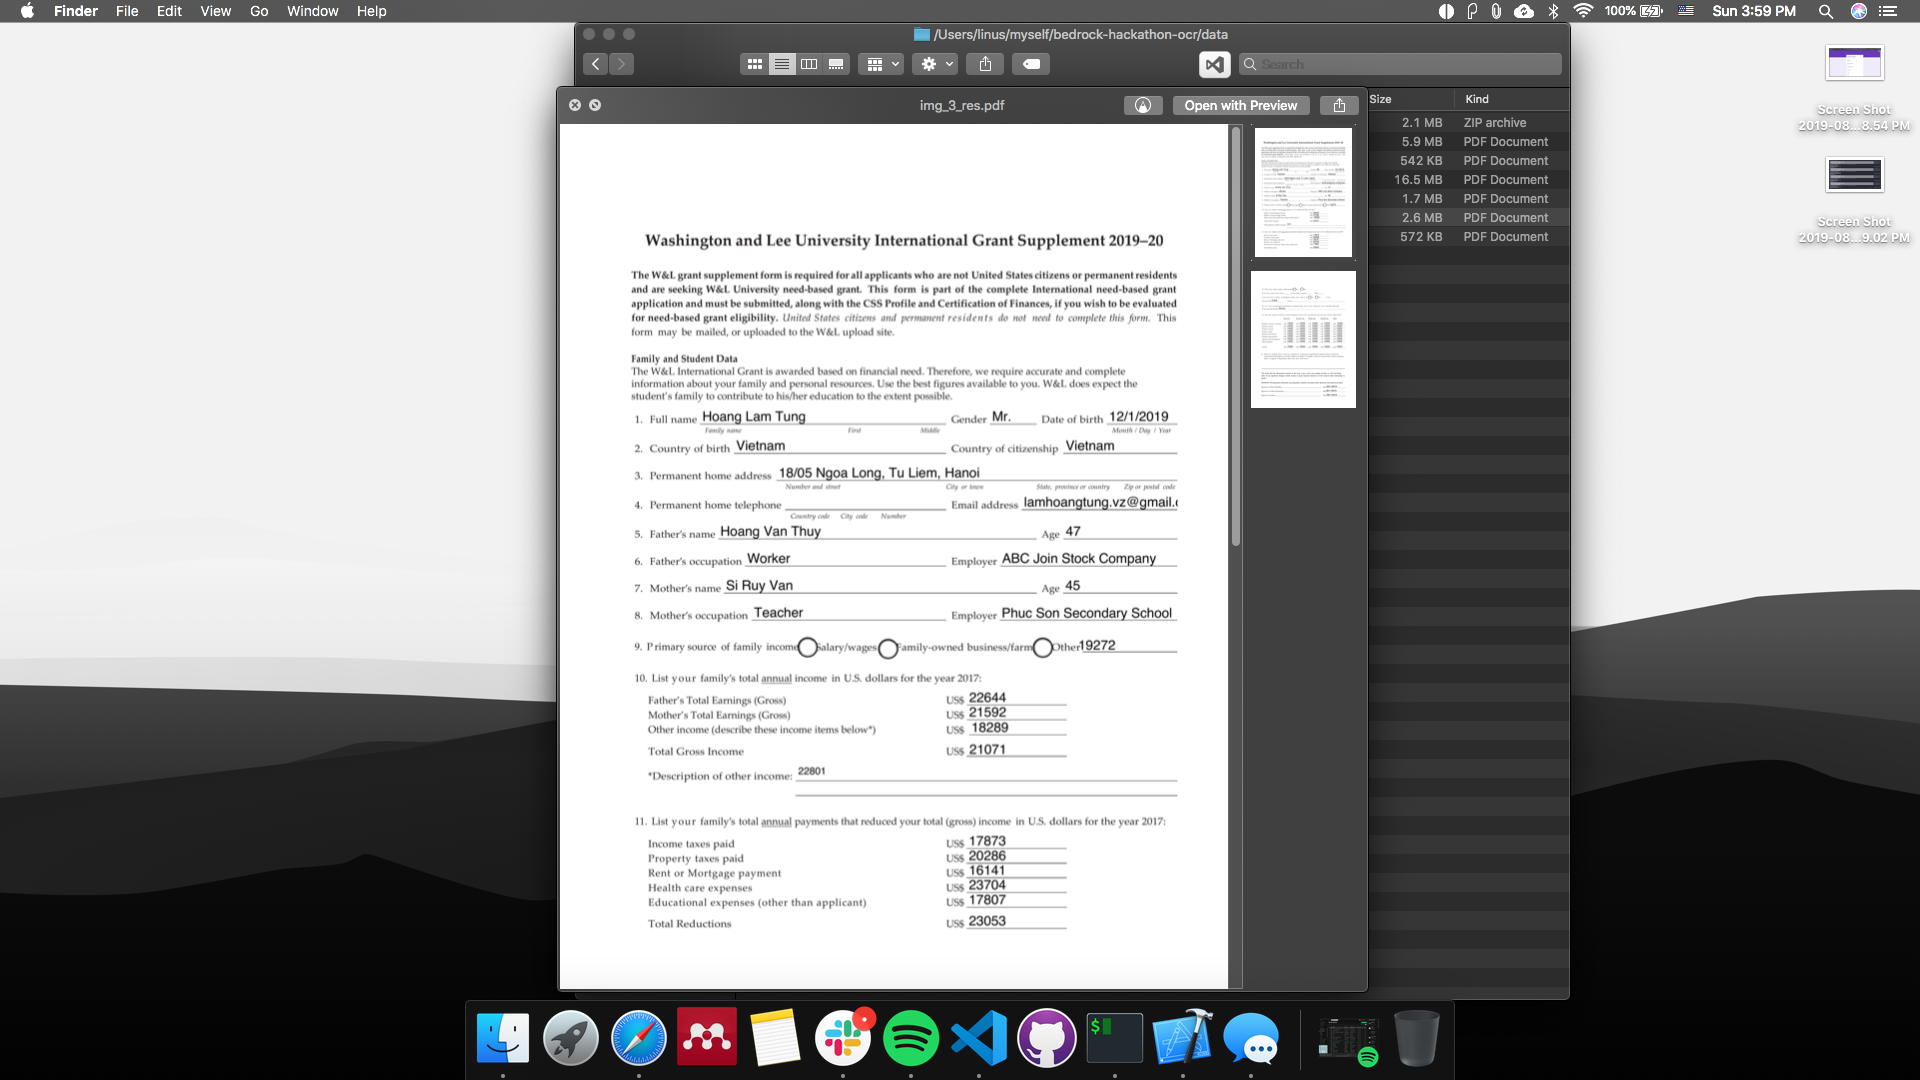Open Spotlight search in menu bar
Image resolution: width=1920 pixels, height=1080 pixels.
pos(1825,11)
